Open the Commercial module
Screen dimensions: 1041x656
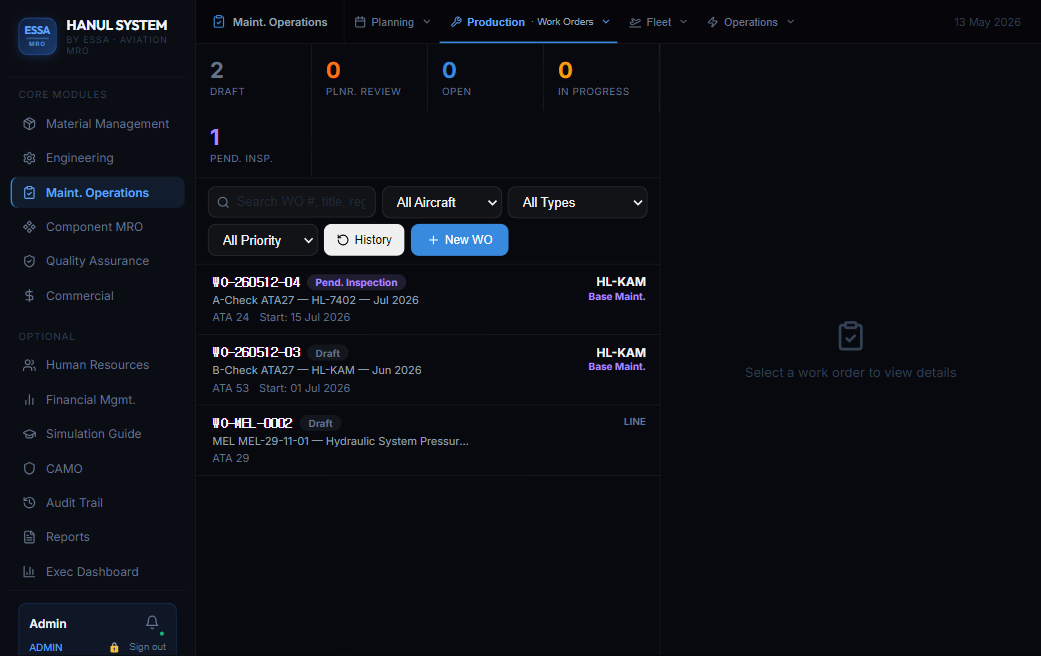click(x=98, y=296)
